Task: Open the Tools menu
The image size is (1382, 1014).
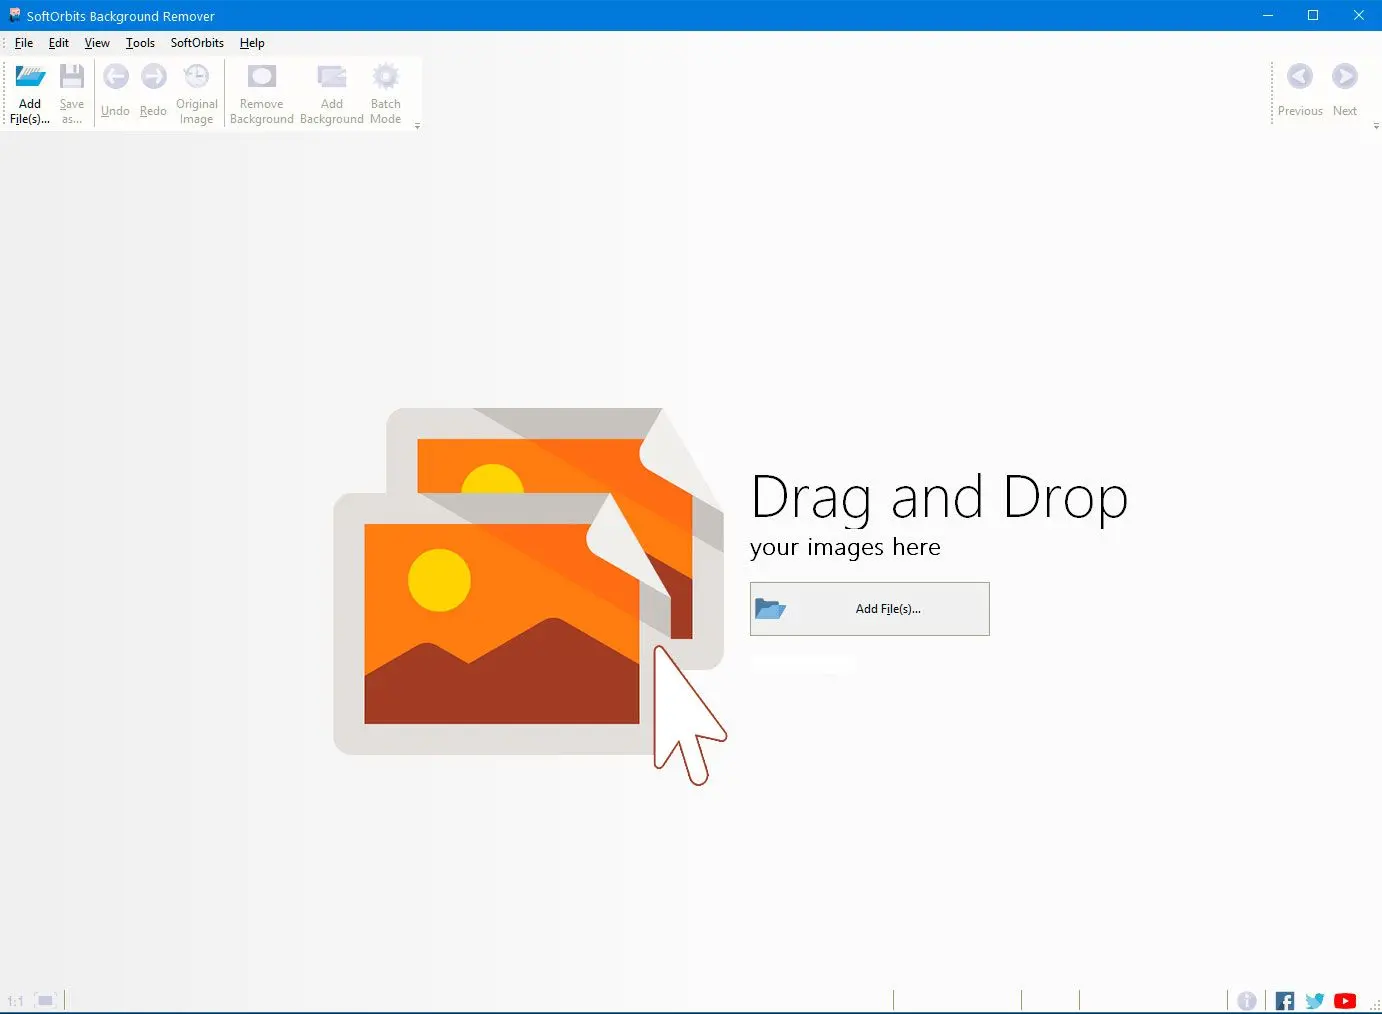Action: pyautogui.click(x=140, y=43)
